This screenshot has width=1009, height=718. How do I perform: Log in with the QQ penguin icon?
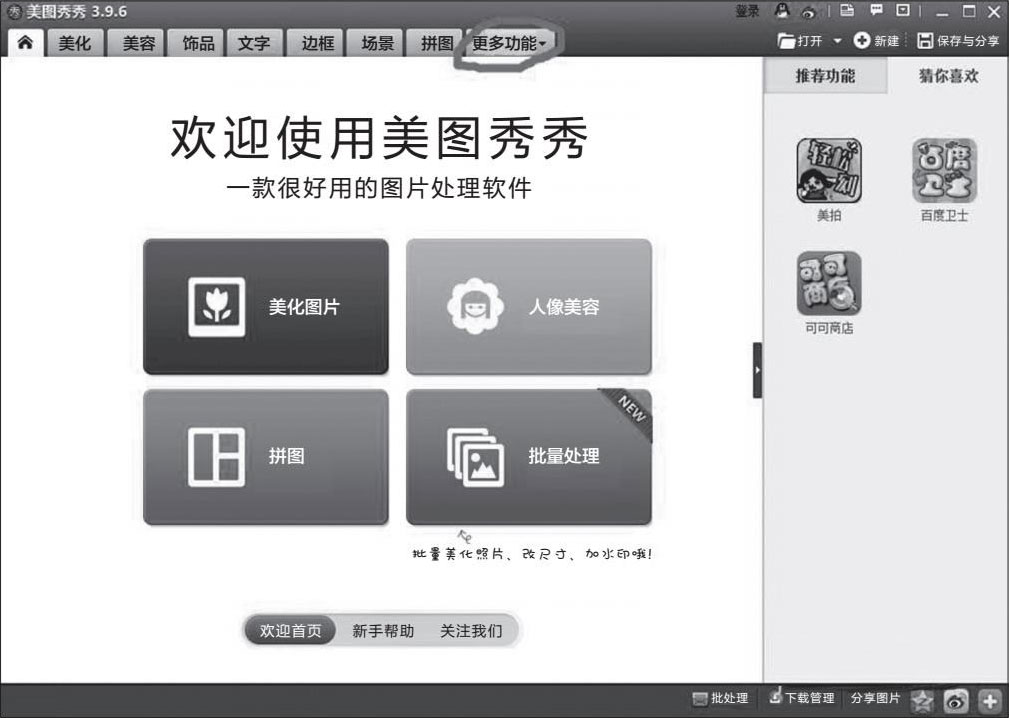pyautogui.click(x=782, y=11)
